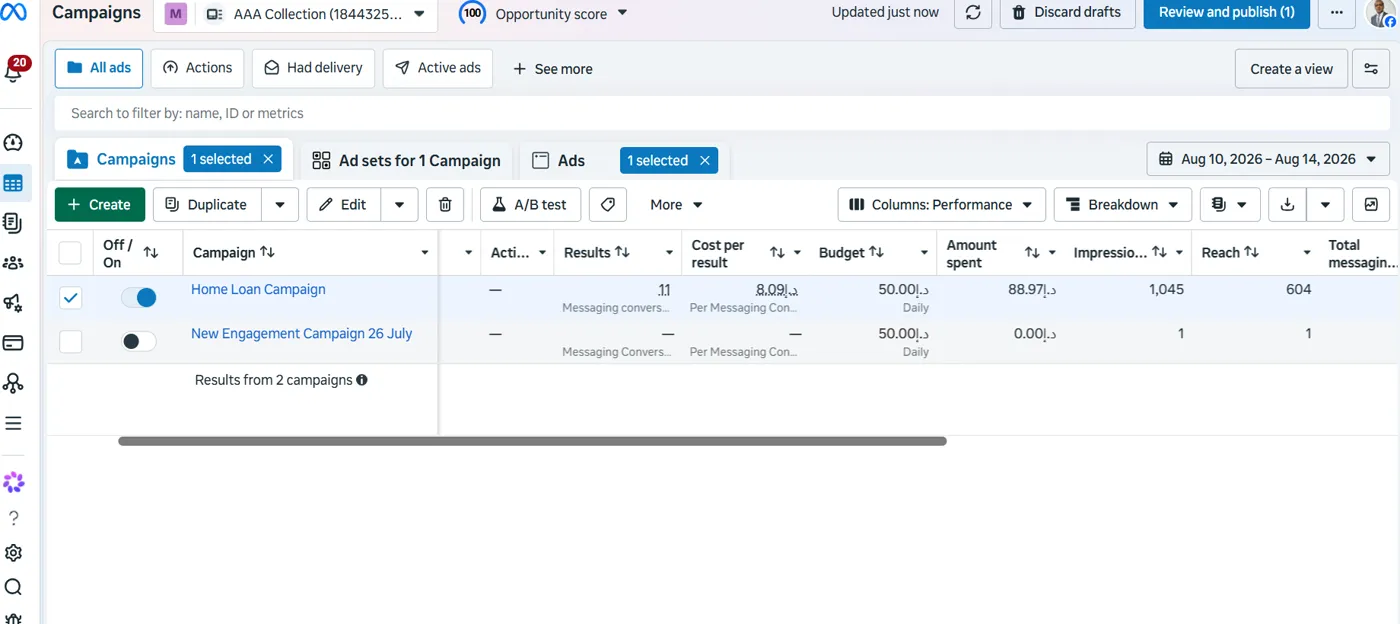Open the view settings sliders icon
The image size is (1400, 624).
coord(1371,69)
